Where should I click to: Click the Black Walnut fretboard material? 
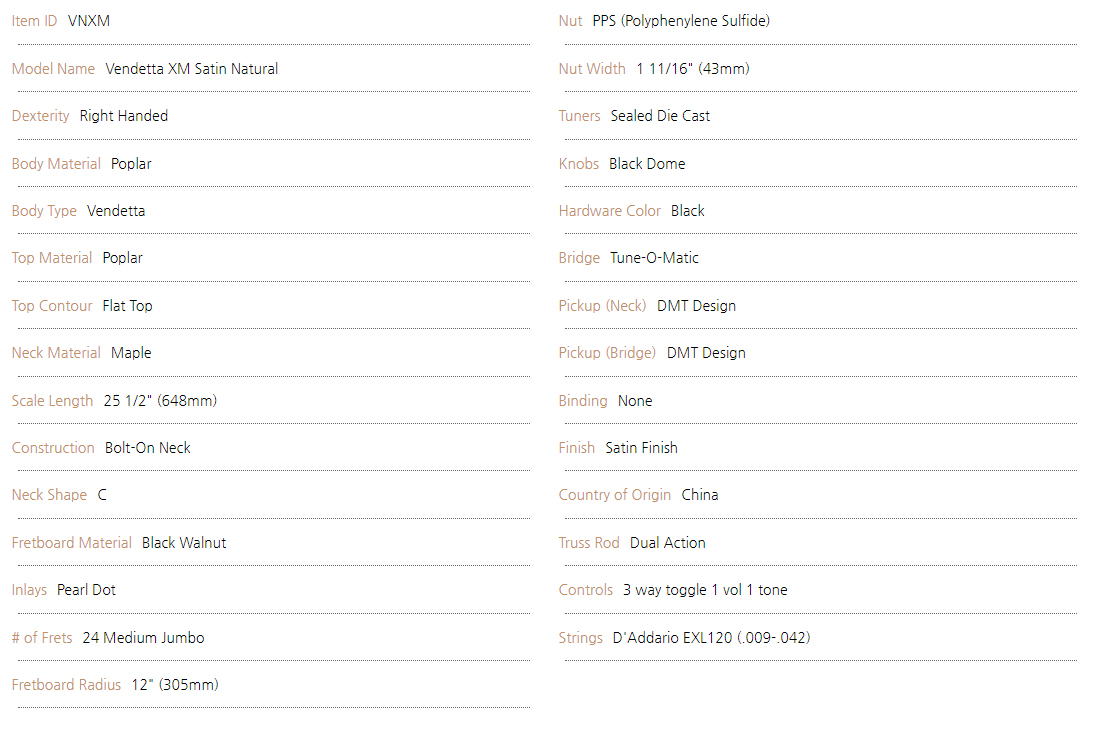point(183,543)
